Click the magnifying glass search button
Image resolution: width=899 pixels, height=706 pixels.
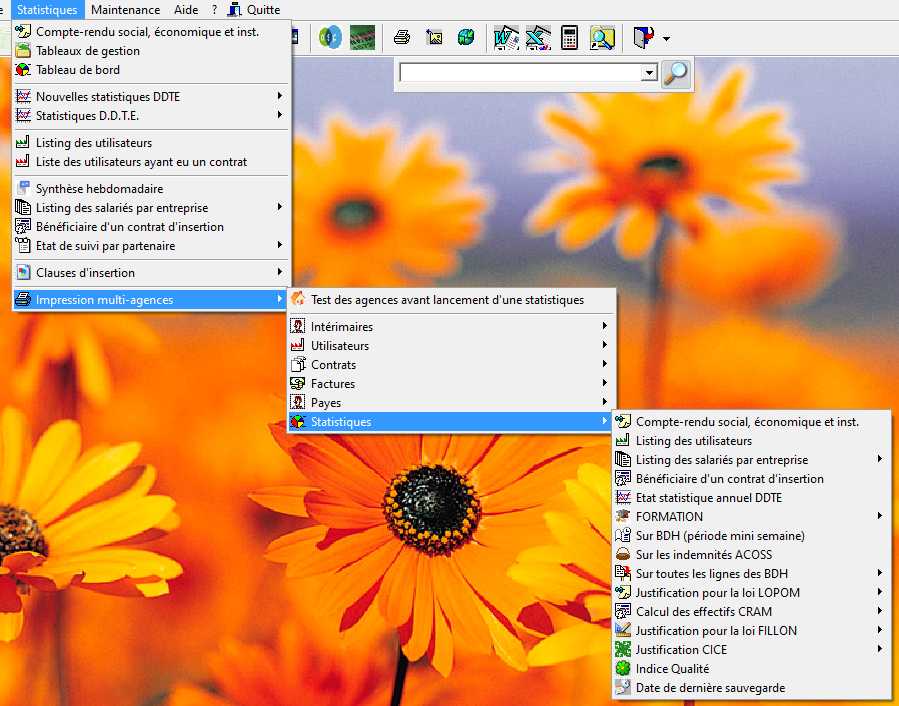click(x=676, y=73)
